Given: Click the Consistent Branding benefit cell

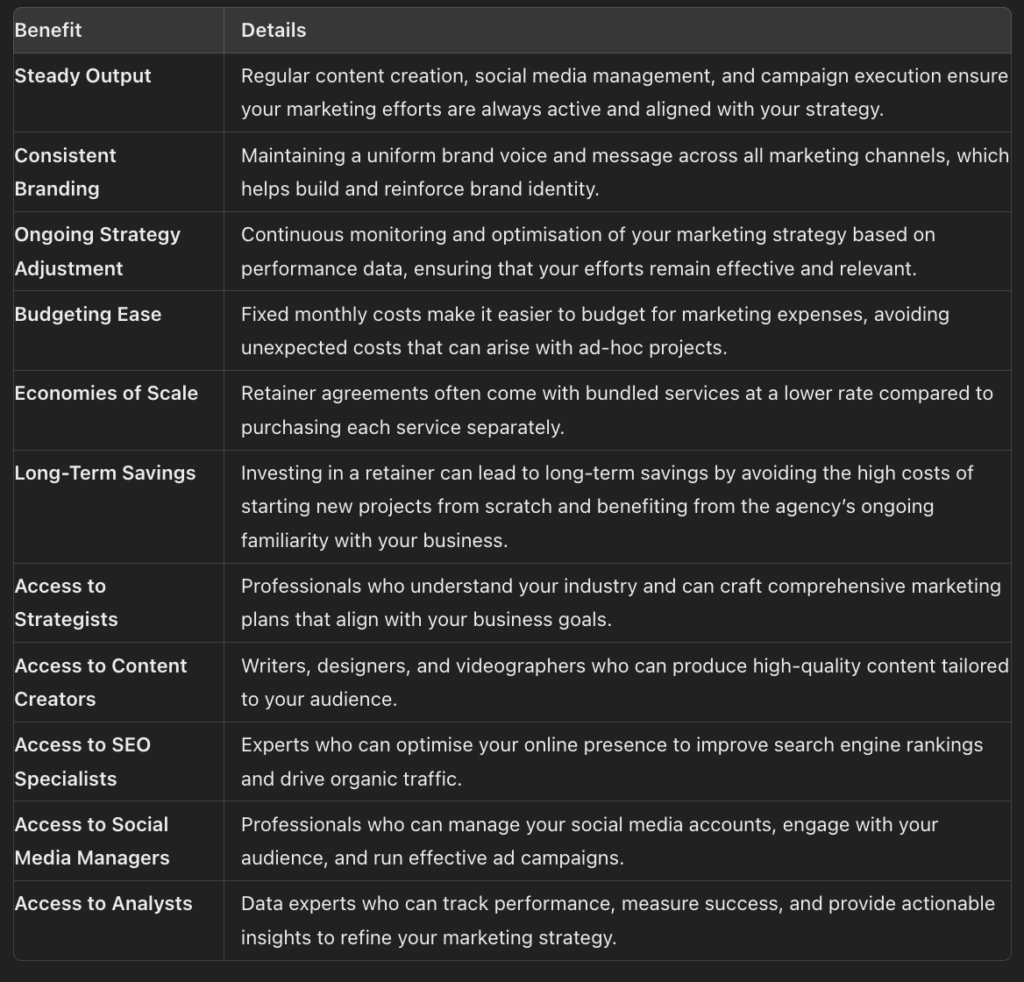Looking at the screenshot, I should [x=65, y=172].
